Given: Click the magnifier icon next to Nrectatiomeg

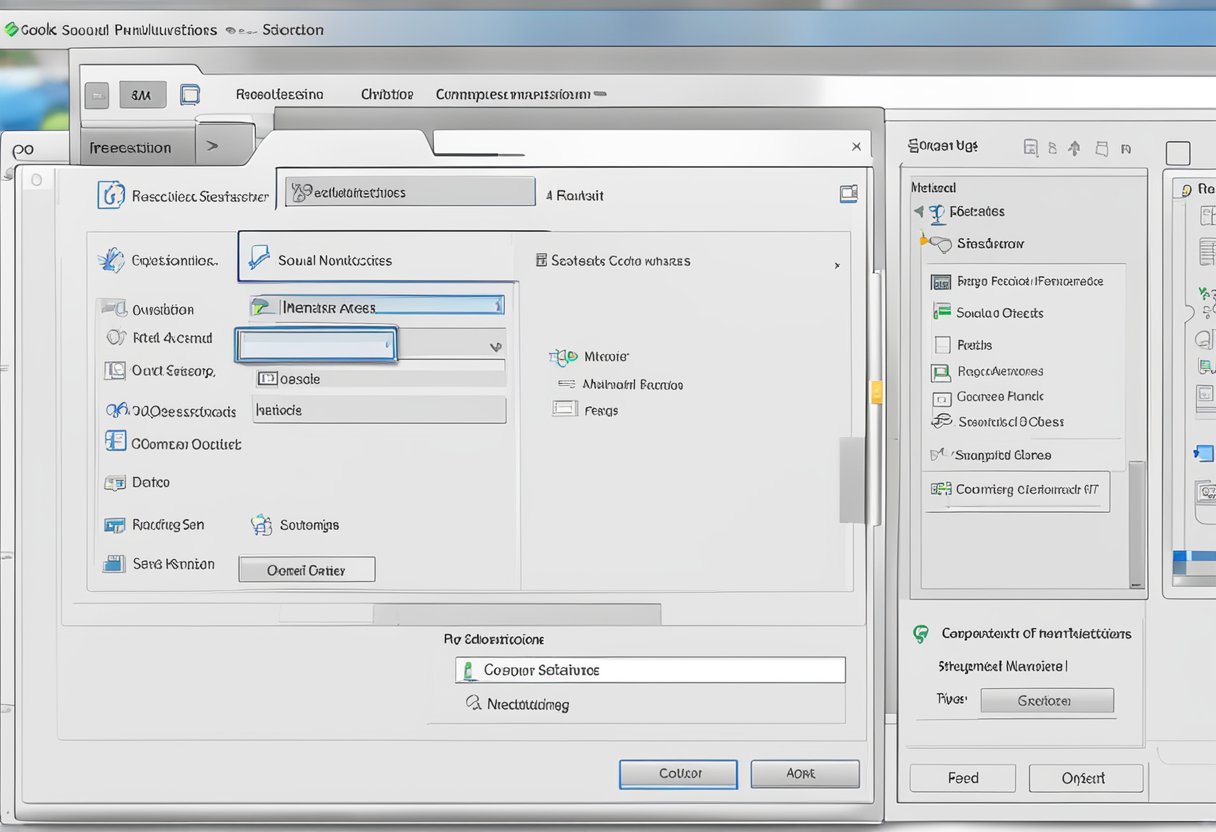Looking at the screenshot, I should point(474,704).
